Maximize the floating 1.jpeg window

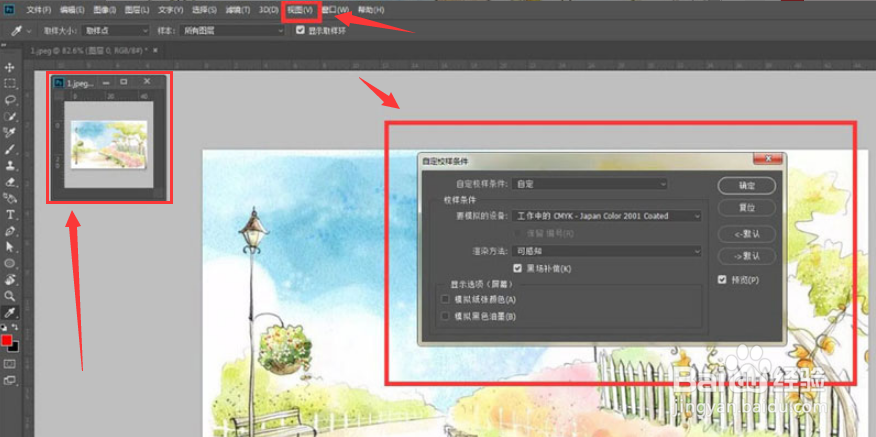(124, 82)
